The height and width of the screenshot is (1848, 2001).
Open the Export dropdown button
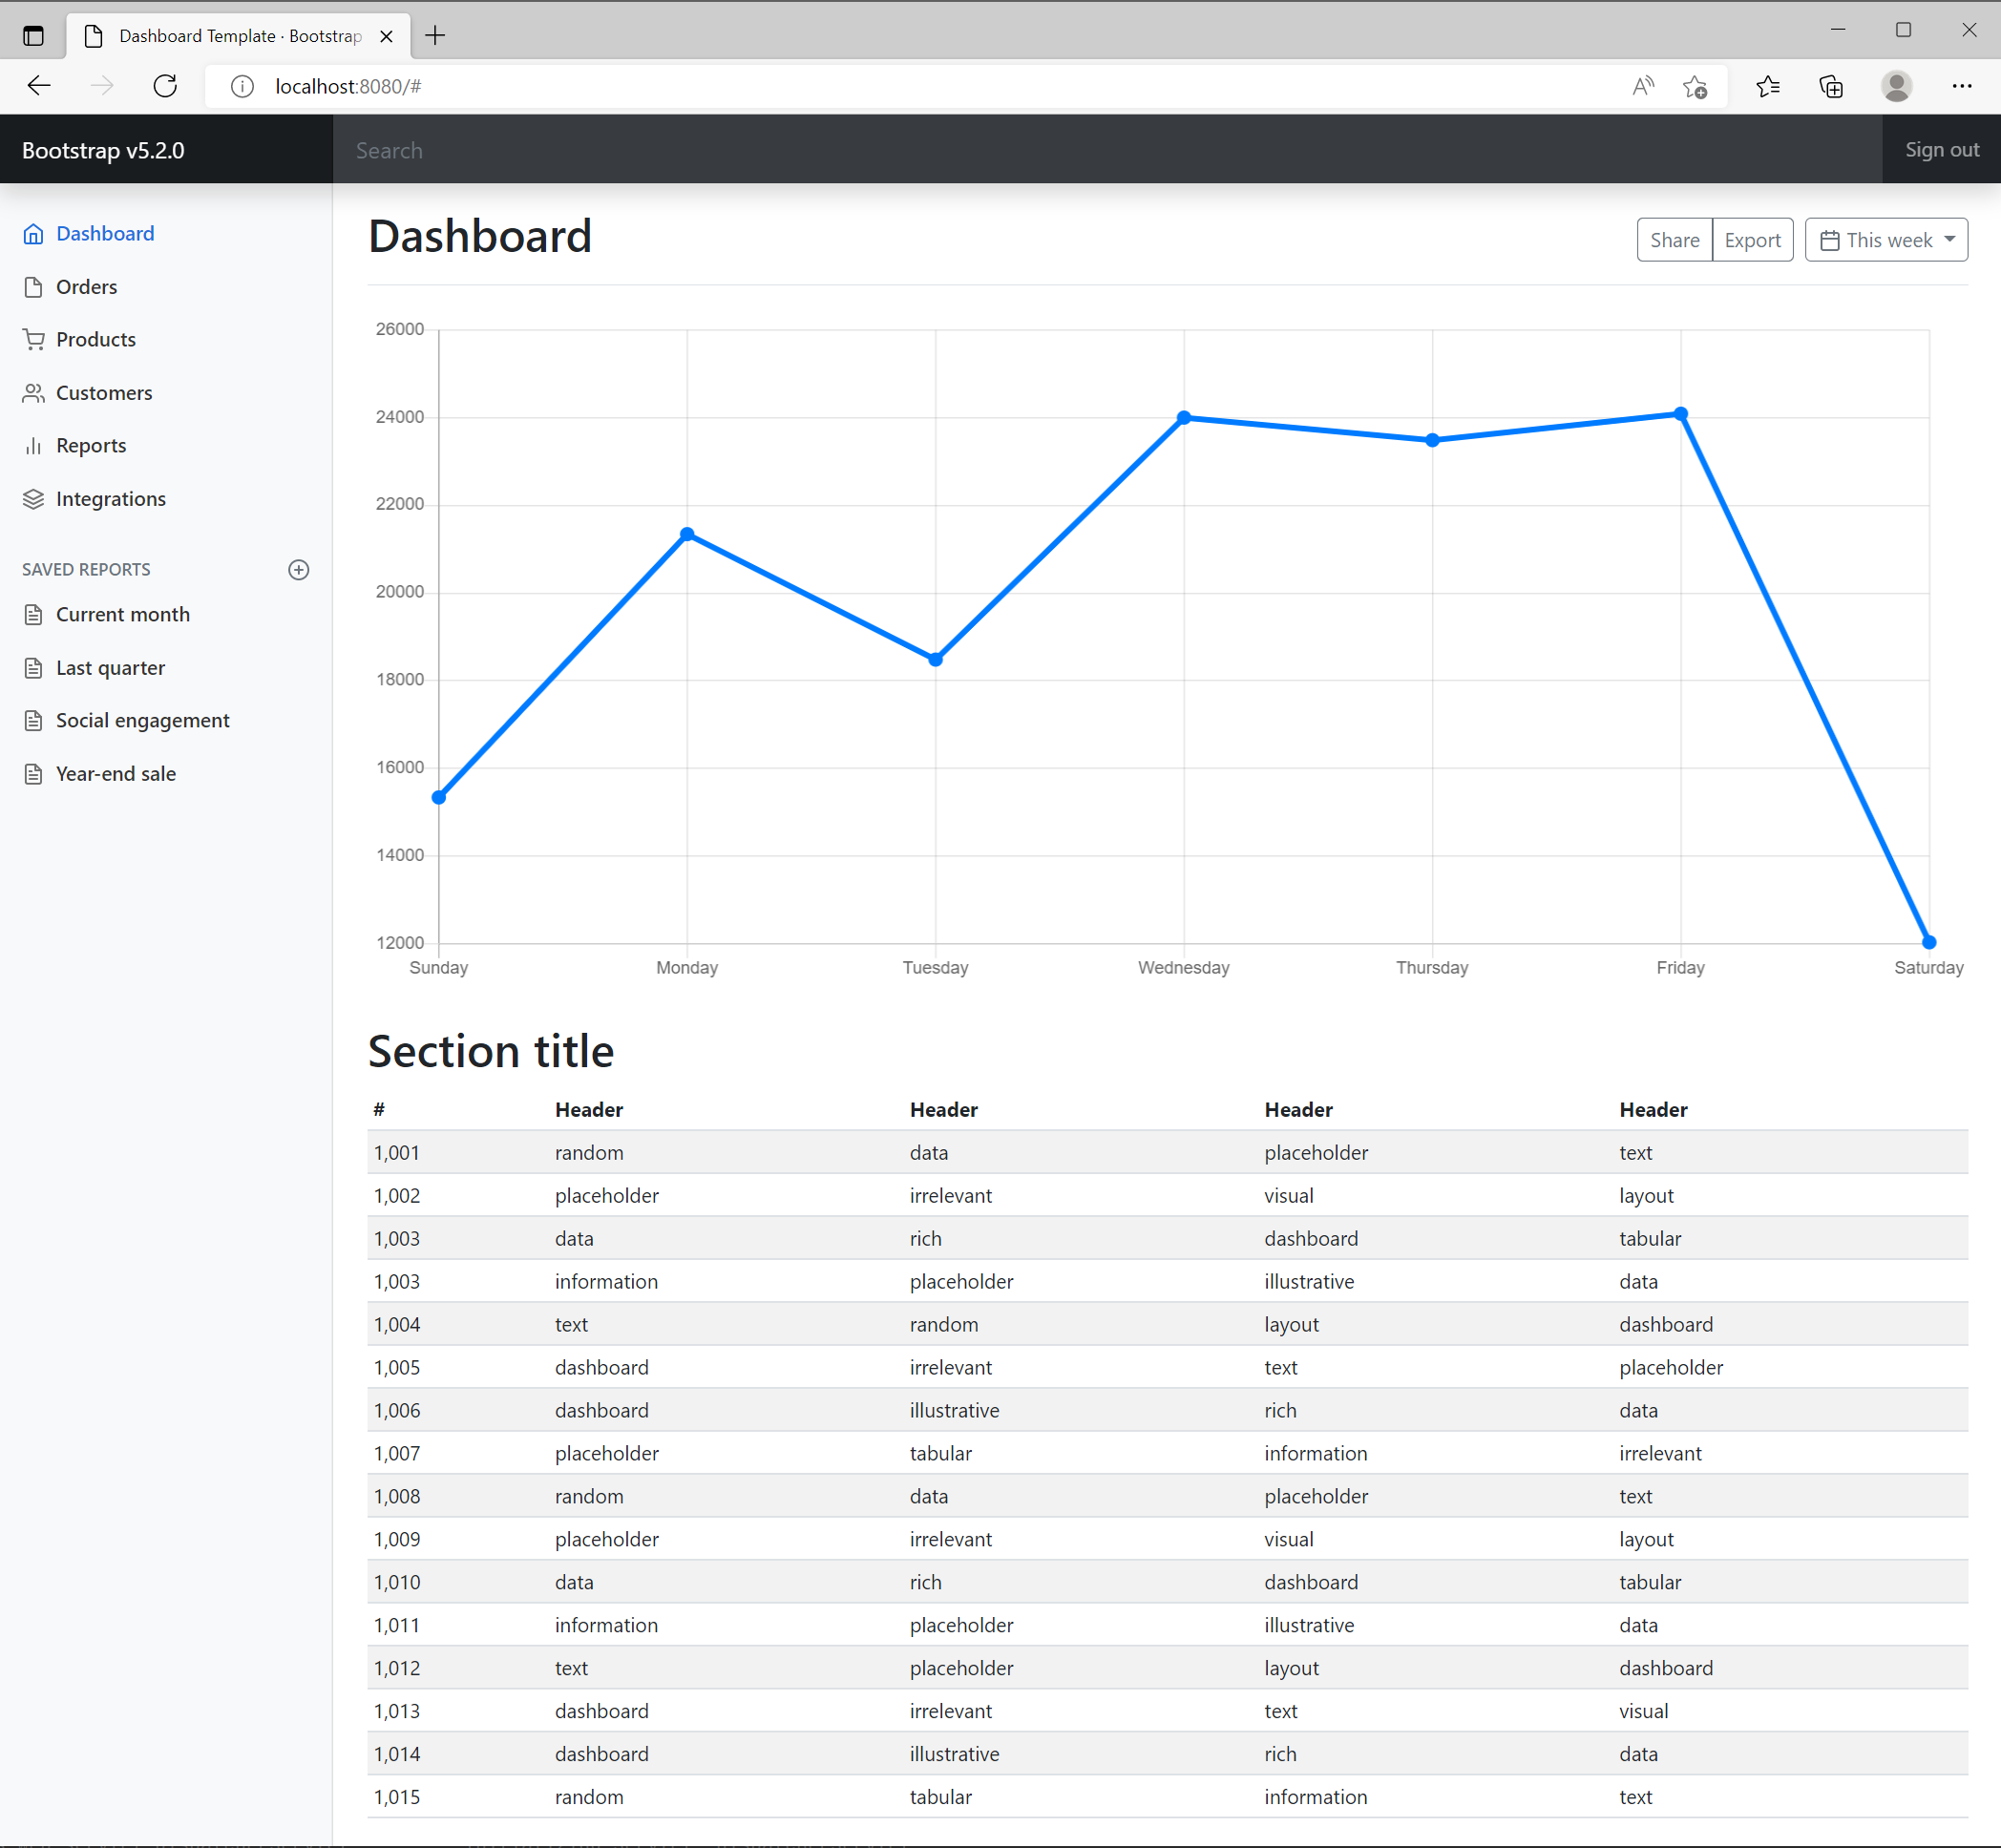coord(1750,239)
